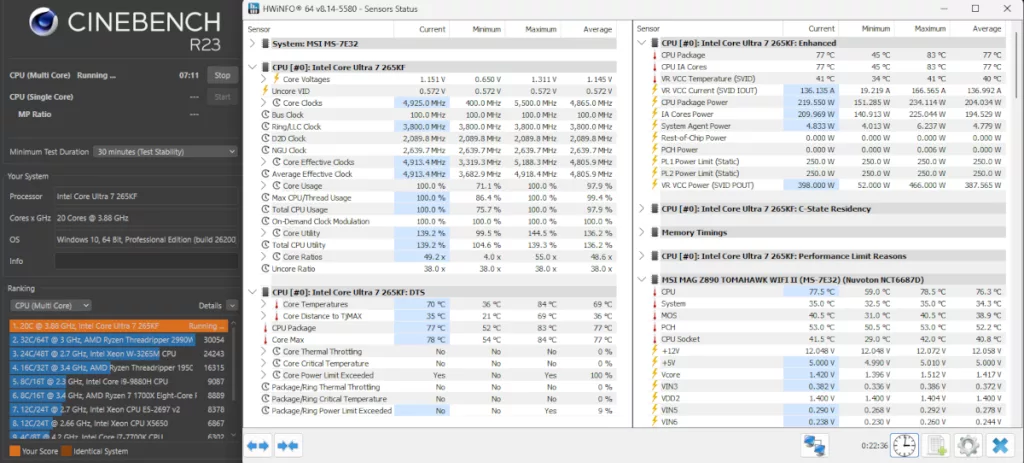Screen dimensions: 1024x463
Task: Expand Core Power Limit Exceeded row
Action: [263, 375]
